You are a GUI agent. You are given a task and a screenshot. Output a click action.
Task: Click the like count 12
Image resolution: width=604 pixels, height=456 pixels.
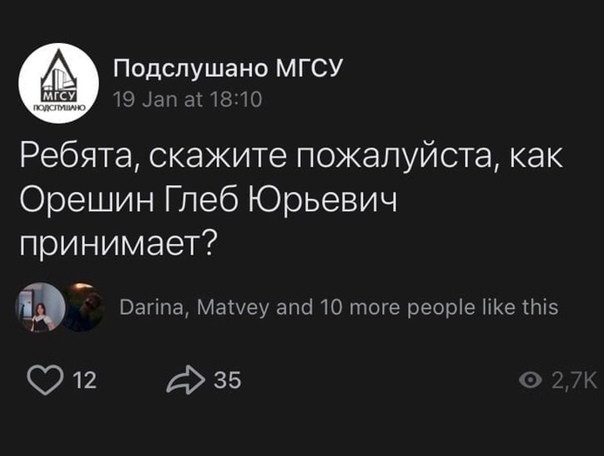coord(85,381)
